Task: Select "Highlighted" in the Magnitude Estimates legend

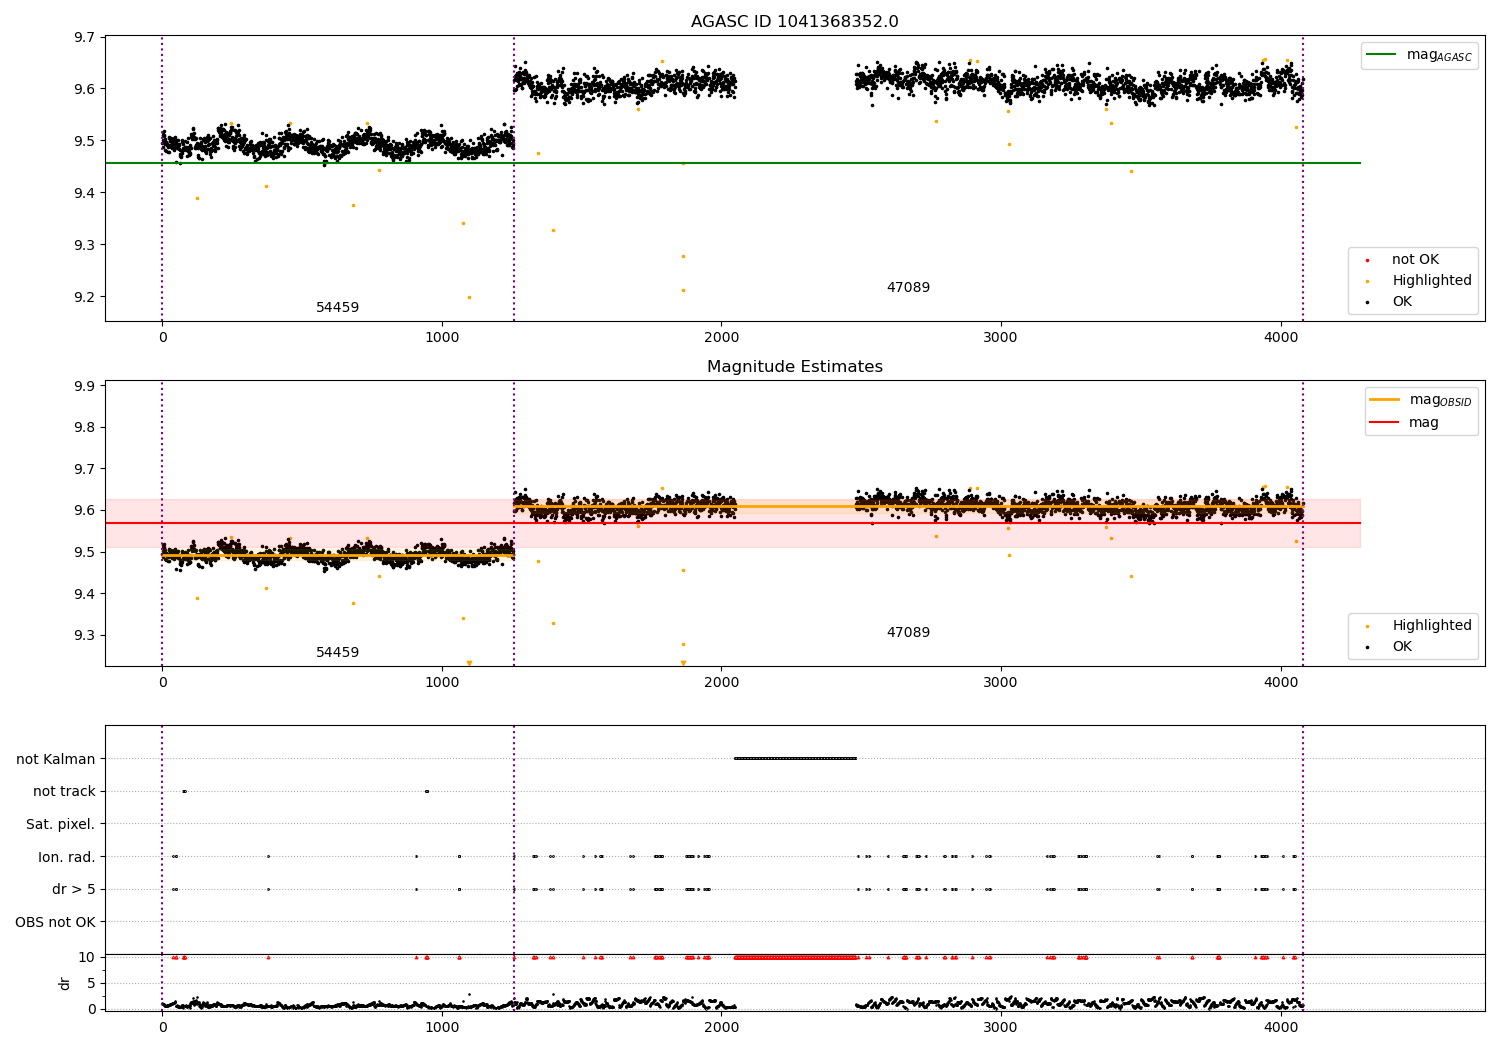Action: 1432,626
